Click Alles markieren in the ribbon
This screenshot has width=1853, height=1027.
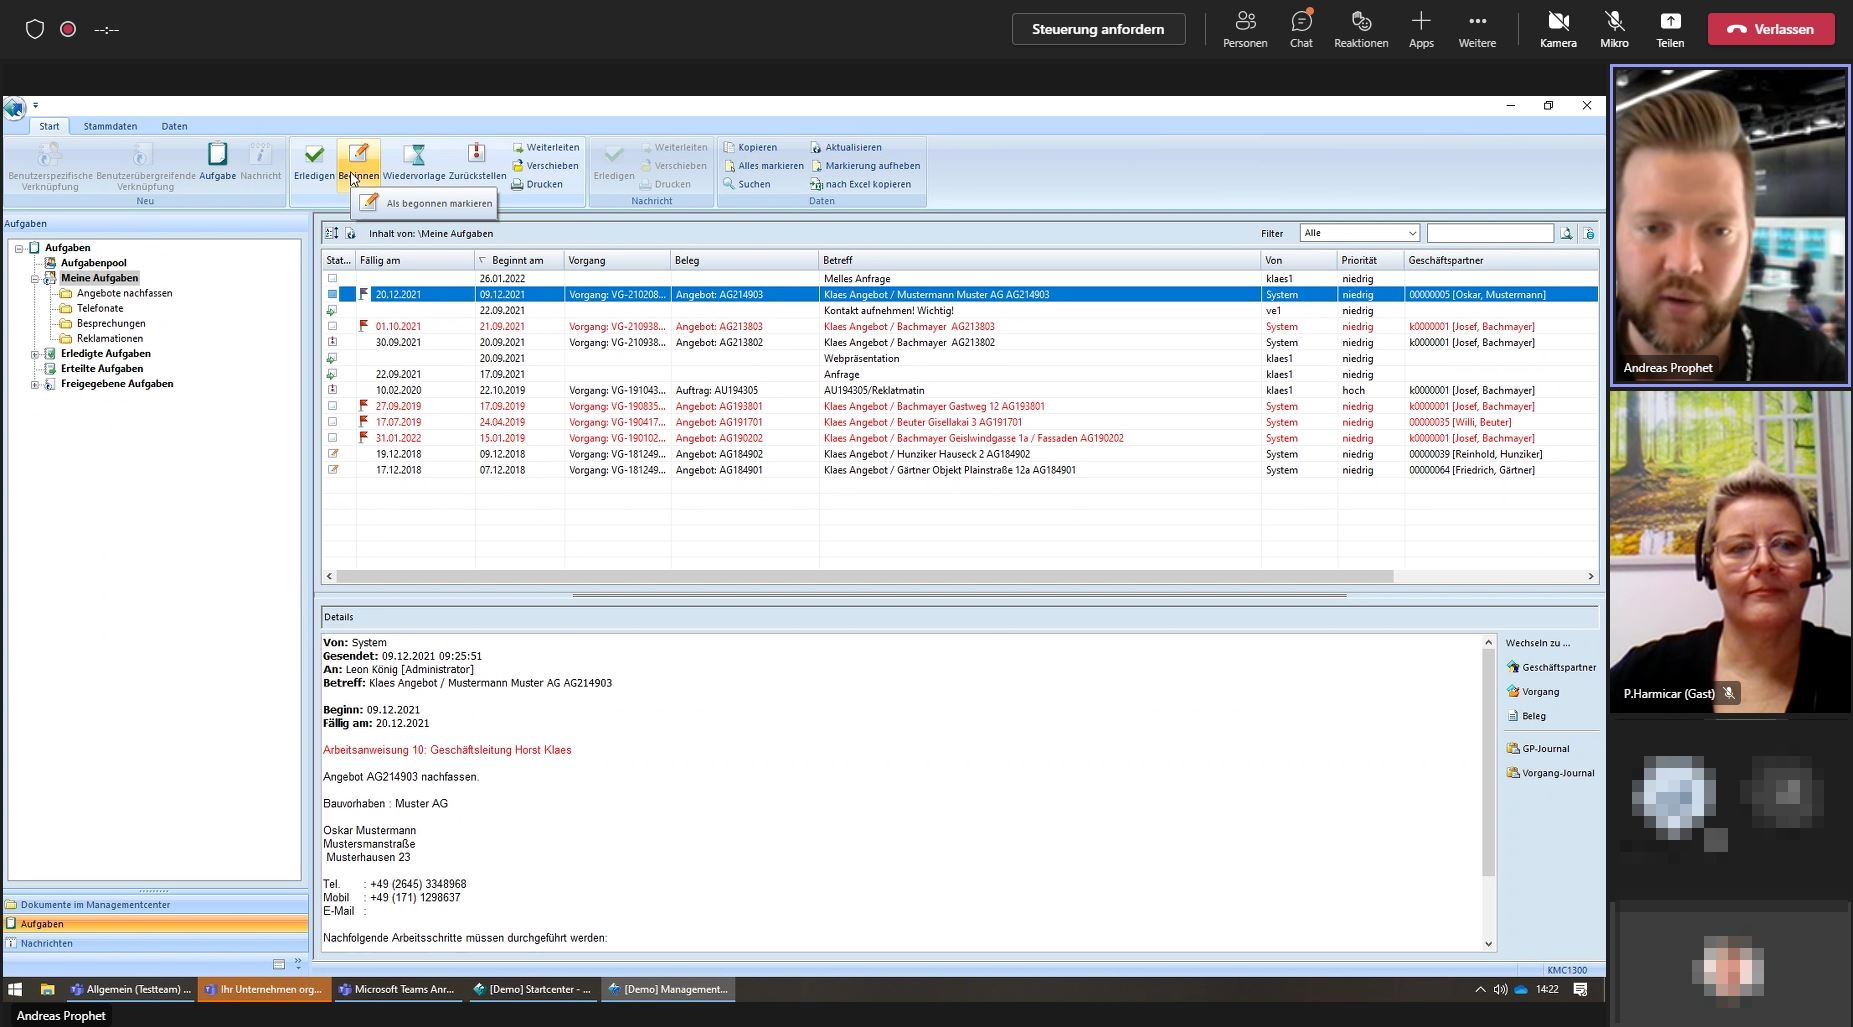pyautogui.click(x=764, y=166)
